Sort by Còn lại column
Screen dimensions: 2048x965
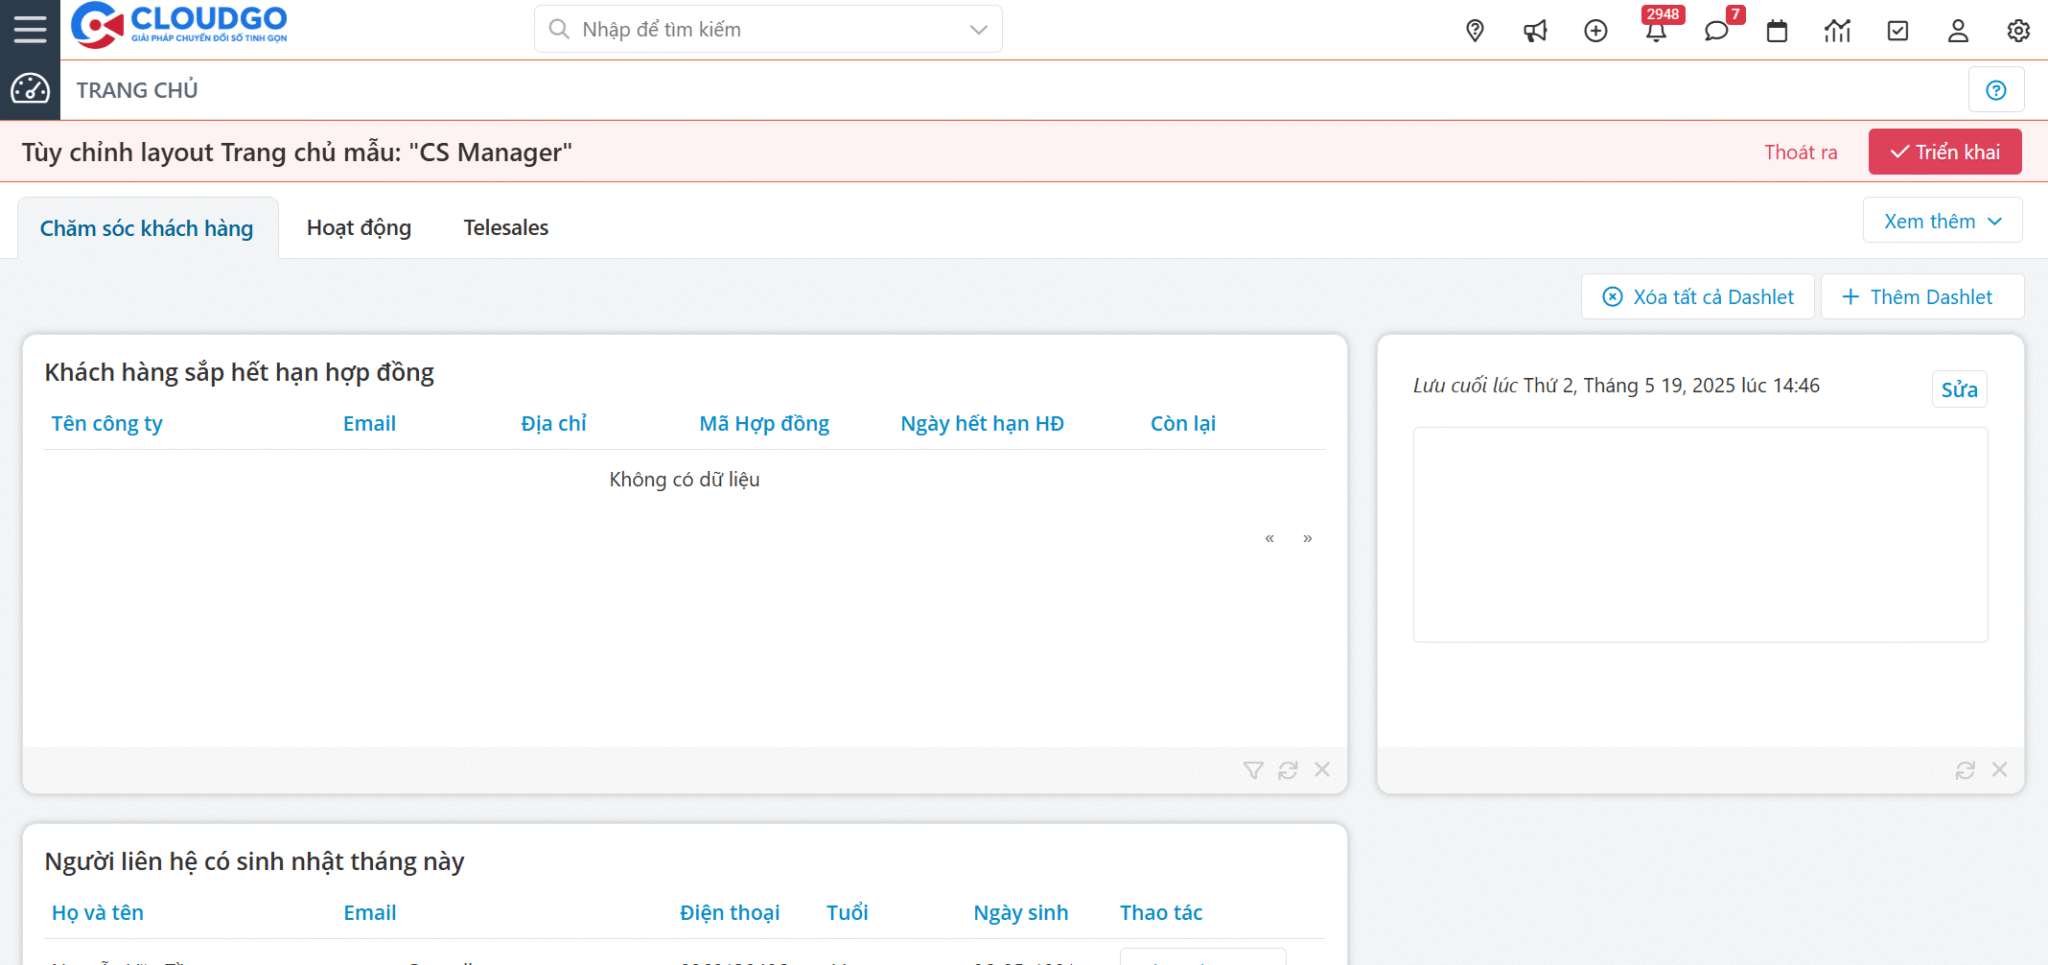pos(1183,424)
